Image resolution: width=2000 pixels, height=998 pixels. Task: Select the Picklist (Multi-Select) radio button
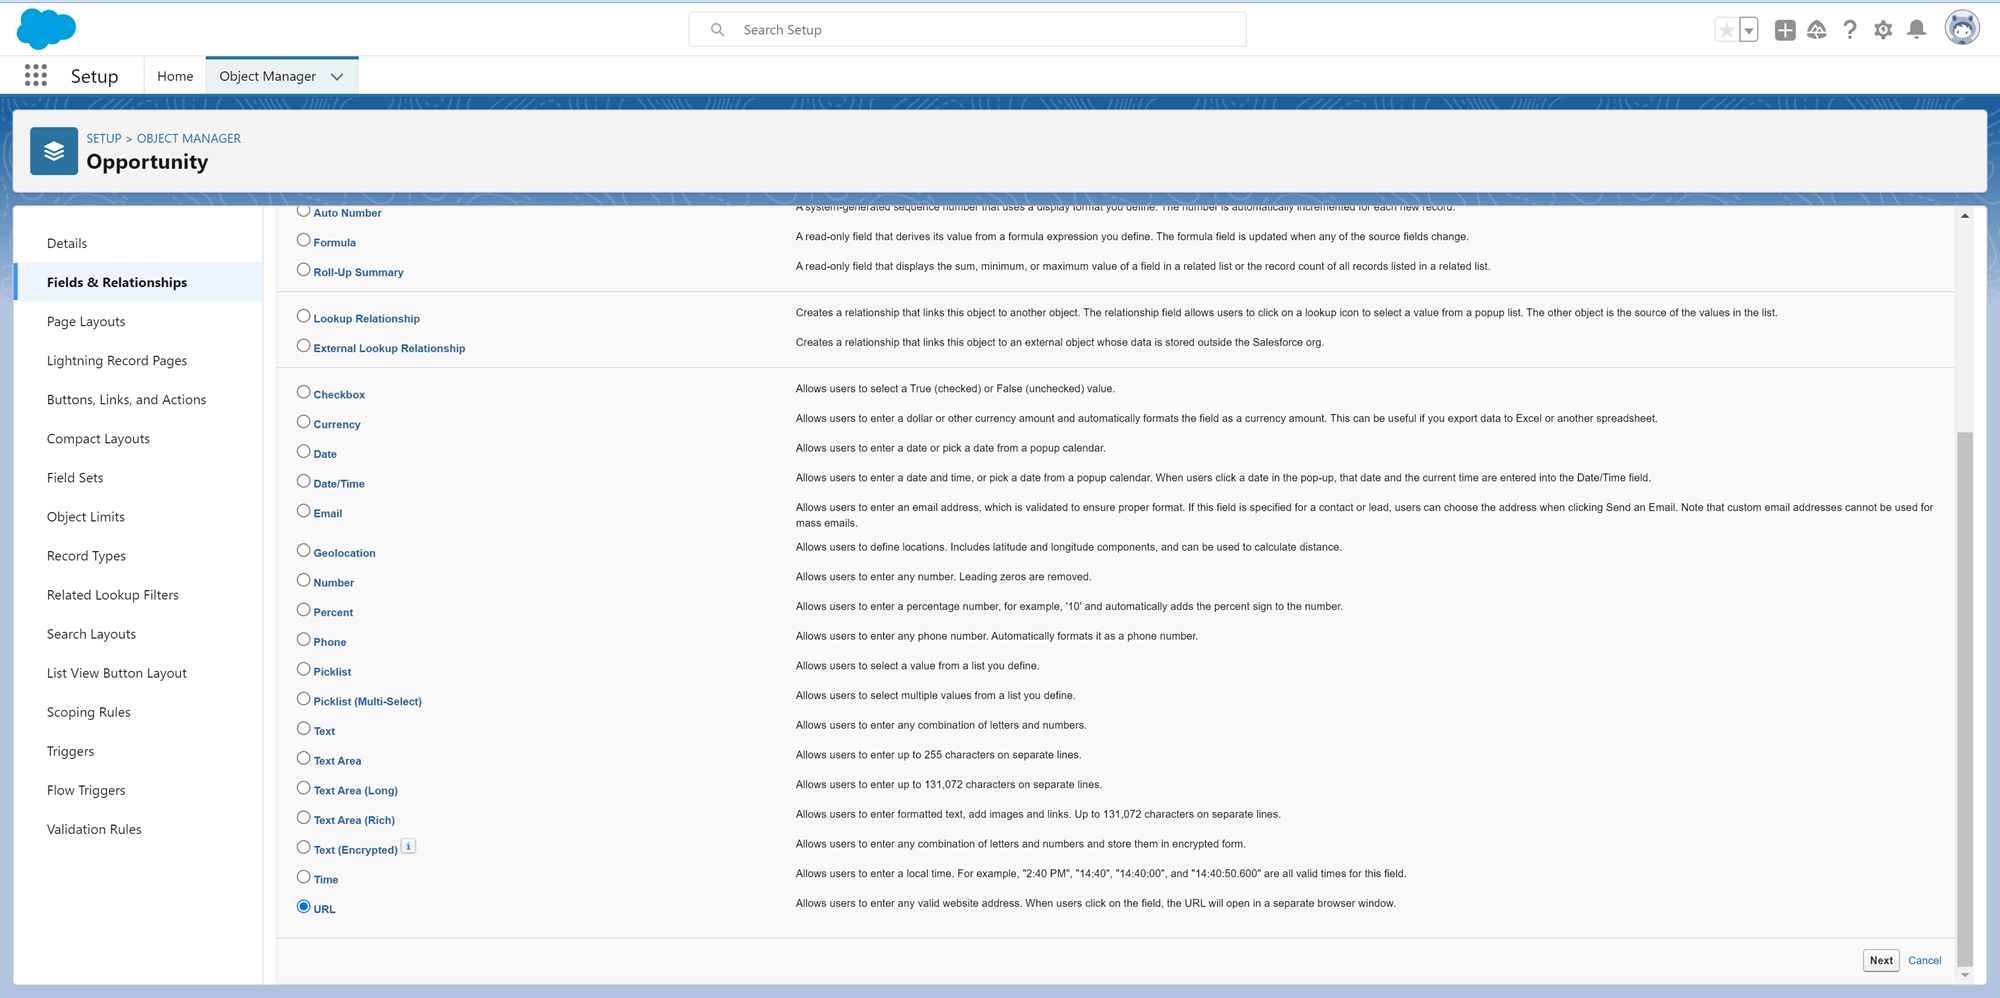coord(303,700)
